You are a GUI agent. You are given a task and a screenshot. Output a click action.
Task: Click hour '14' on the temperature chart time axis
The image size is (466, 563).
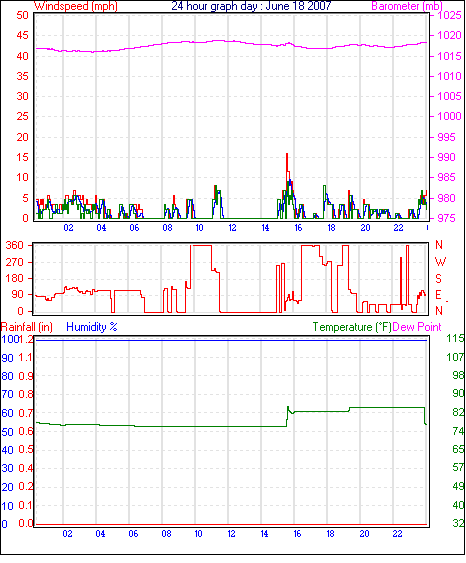tap(264, 534)
